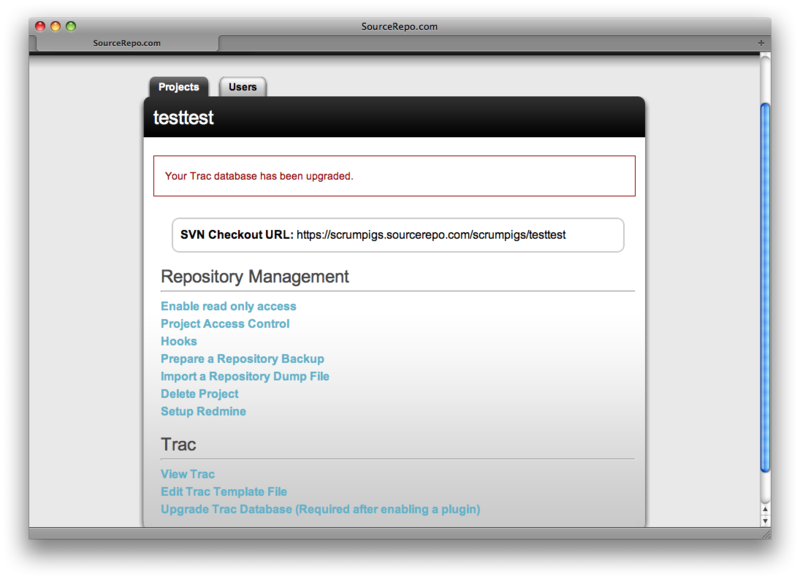Close the window with red button
The height and width of the screenshot is (579, 800).
[40, 26]
